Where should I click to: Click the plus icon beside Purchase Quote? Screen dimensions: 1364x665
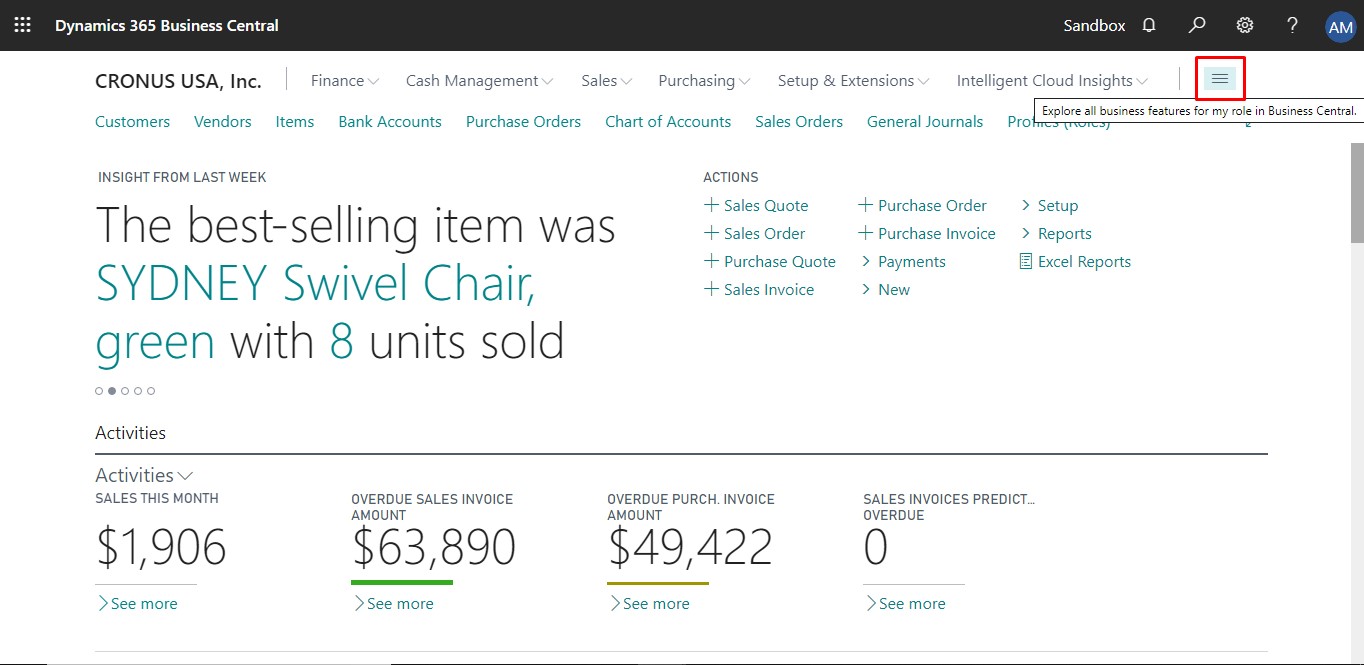pyautogui.click(x=711, y=261)
